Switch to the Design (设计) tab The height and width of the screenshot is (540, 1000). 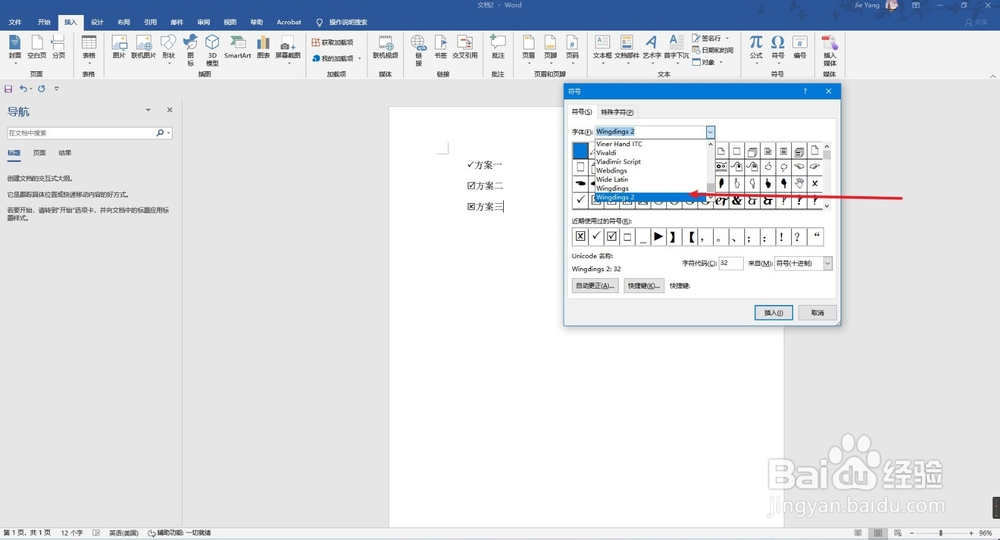tap(97, 22)
